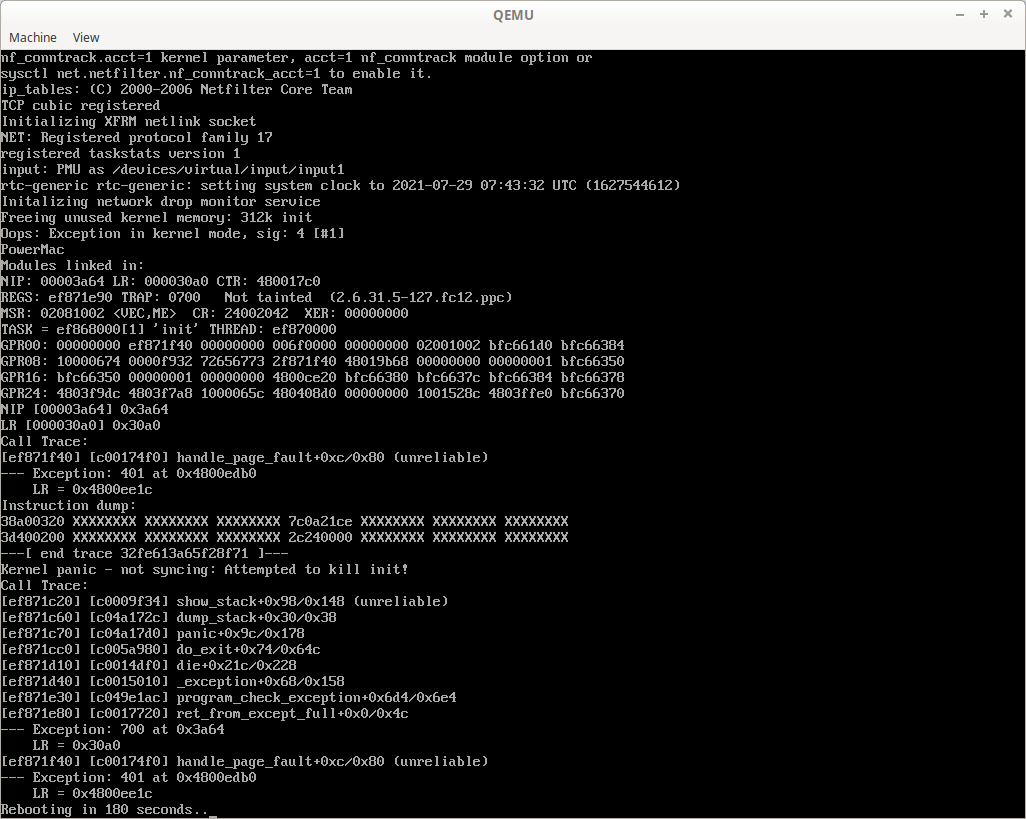The height and width of the screenshot is (819, 1026).
Task: Click the 'TCP cubic registered' line
Action: coord(80,105)
